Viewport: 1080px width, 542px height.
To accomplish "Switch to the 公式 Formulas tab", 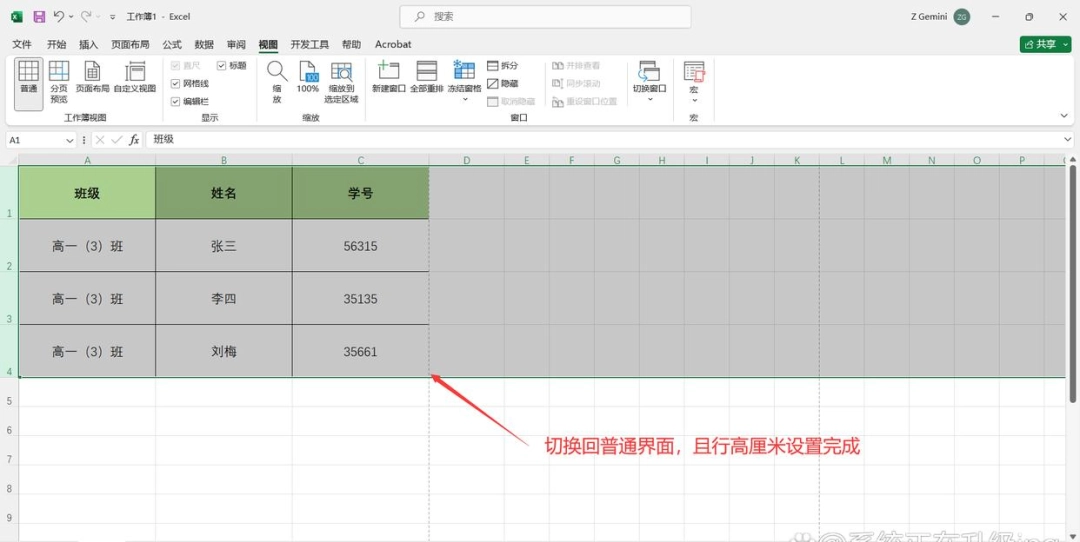I will pos(172,44).
